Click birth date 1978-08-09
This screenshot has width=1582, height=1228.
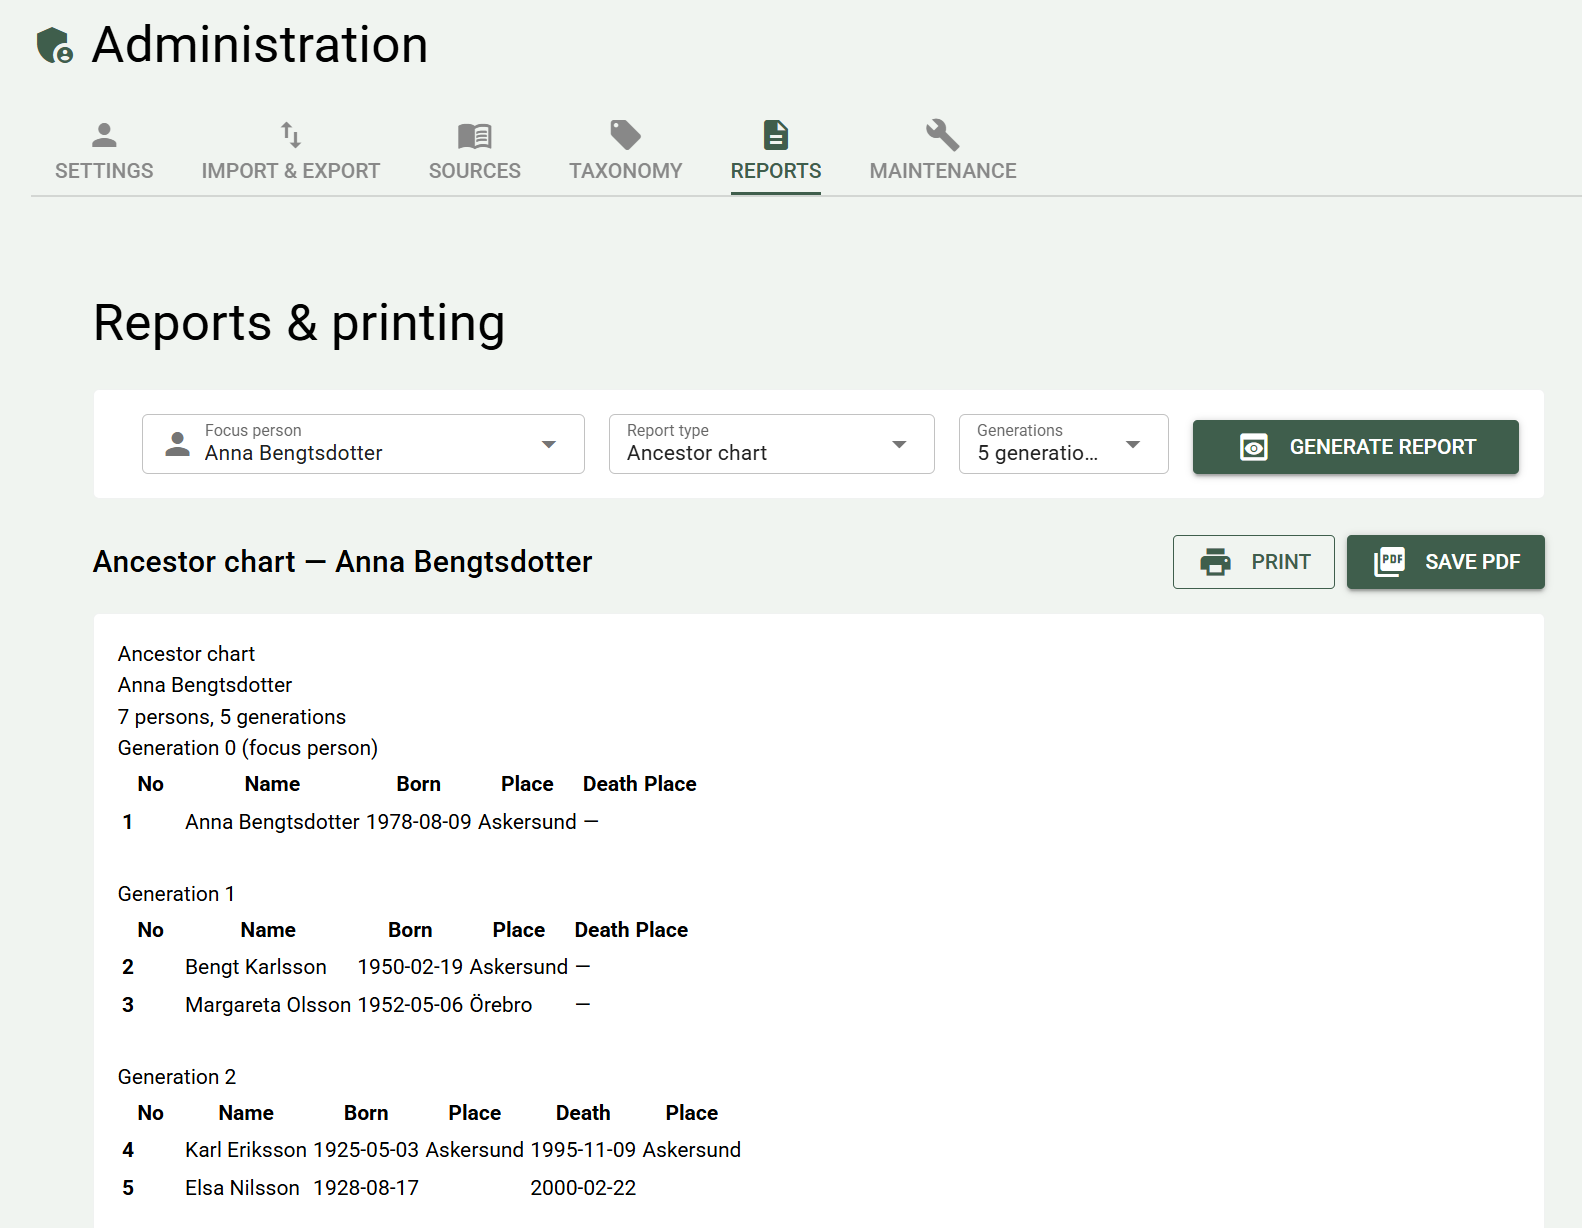(x=419, y=822)
